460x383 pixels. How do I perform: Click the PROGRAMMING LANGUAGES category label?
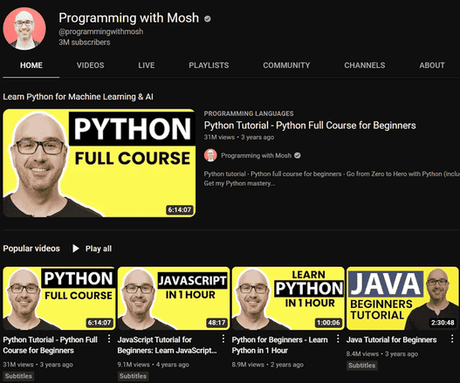[x=249, y=113]
